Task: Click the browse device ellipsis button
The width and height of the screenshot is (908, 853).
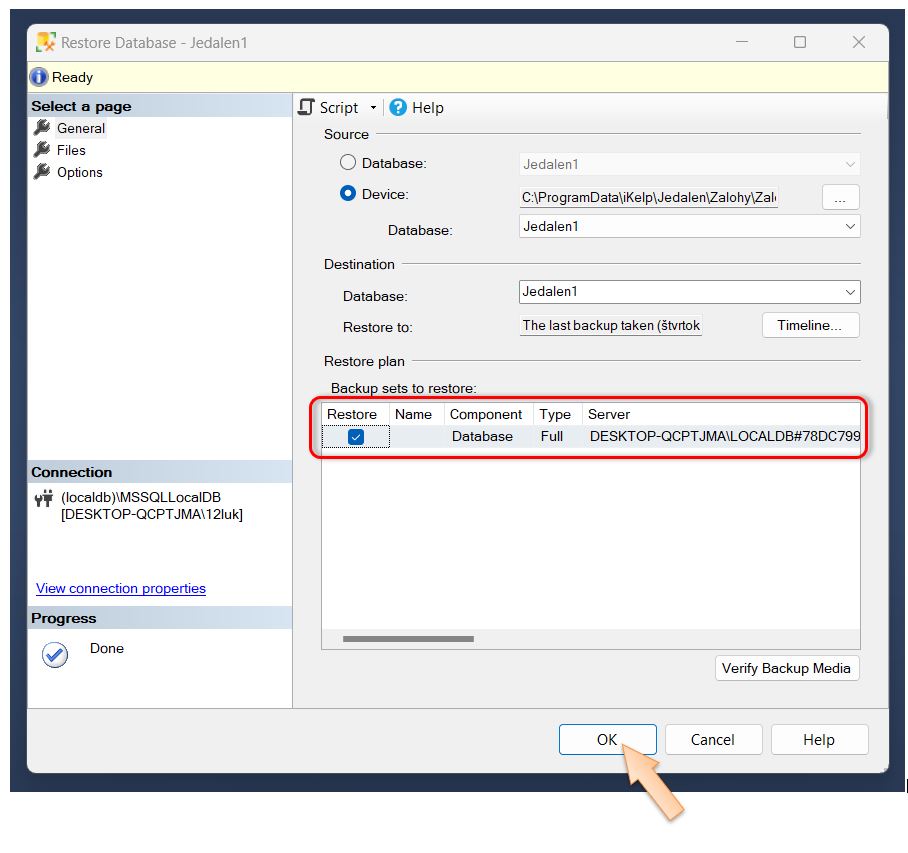Action: [x=840, y=198]
